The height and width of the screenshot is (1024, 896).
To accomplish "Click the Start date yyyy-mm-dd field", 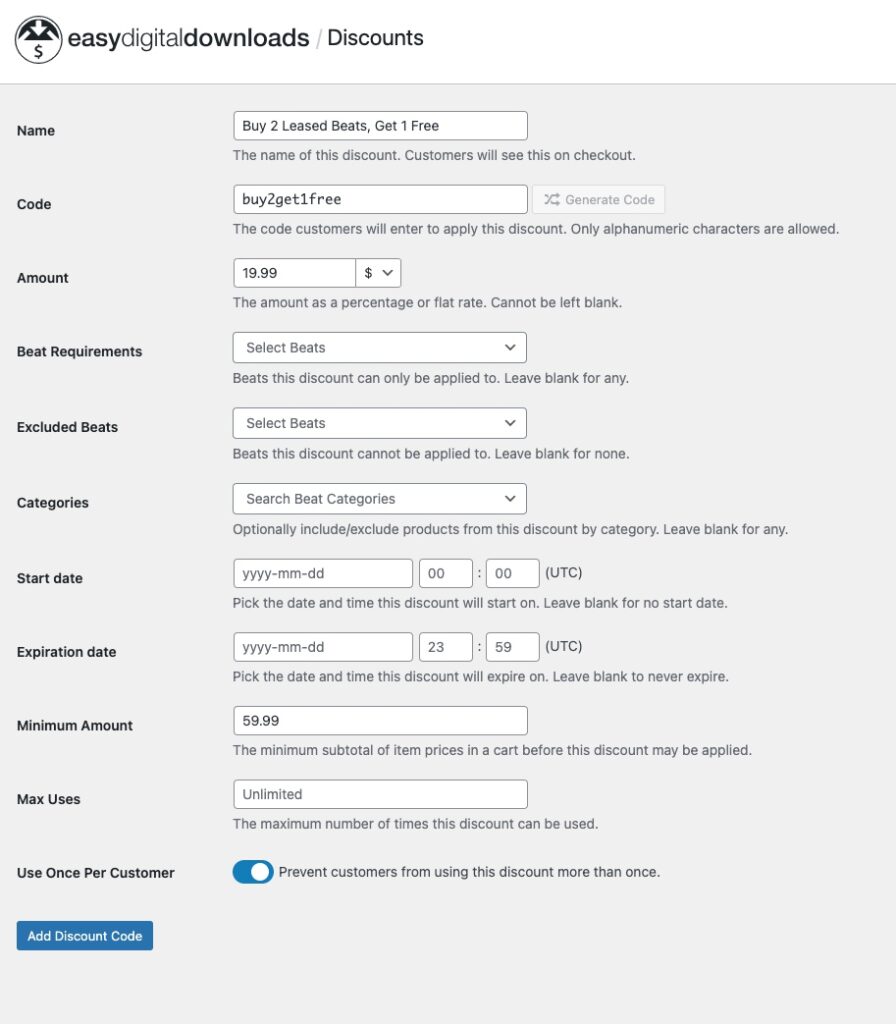I will point(323,573).
